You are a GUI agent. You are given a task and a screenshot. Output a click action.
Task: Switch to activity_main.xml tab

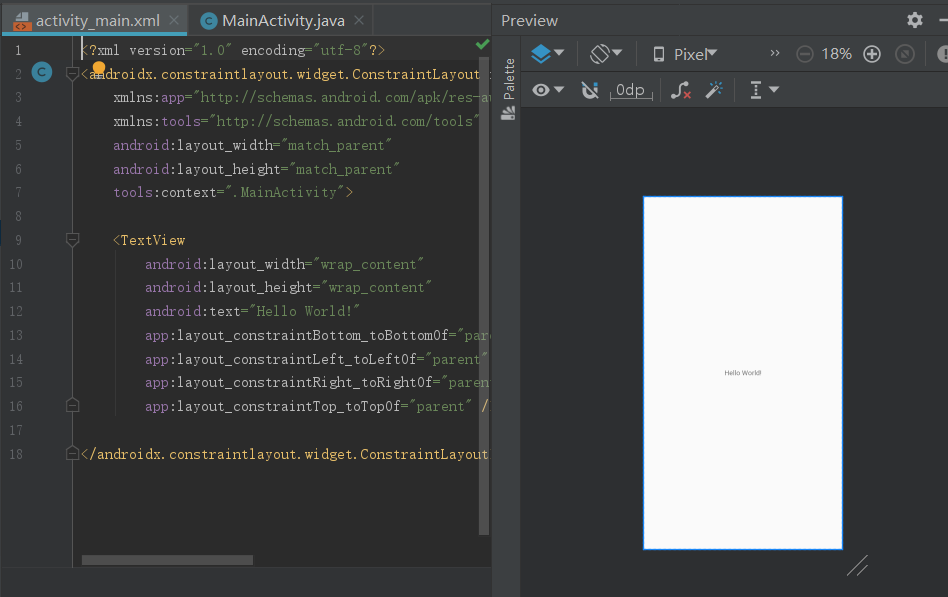(x=97, y=21)
